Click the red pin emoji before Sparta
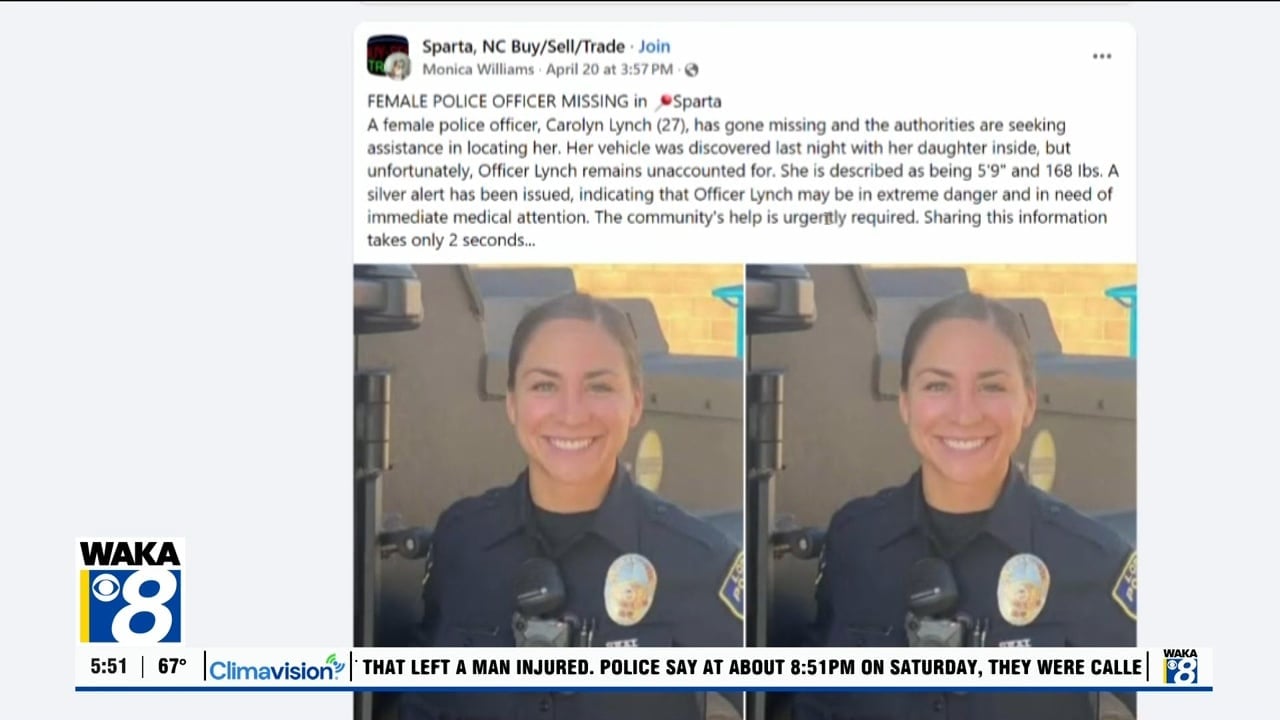Screen dimensions: 1280x720 coord(662,102)
